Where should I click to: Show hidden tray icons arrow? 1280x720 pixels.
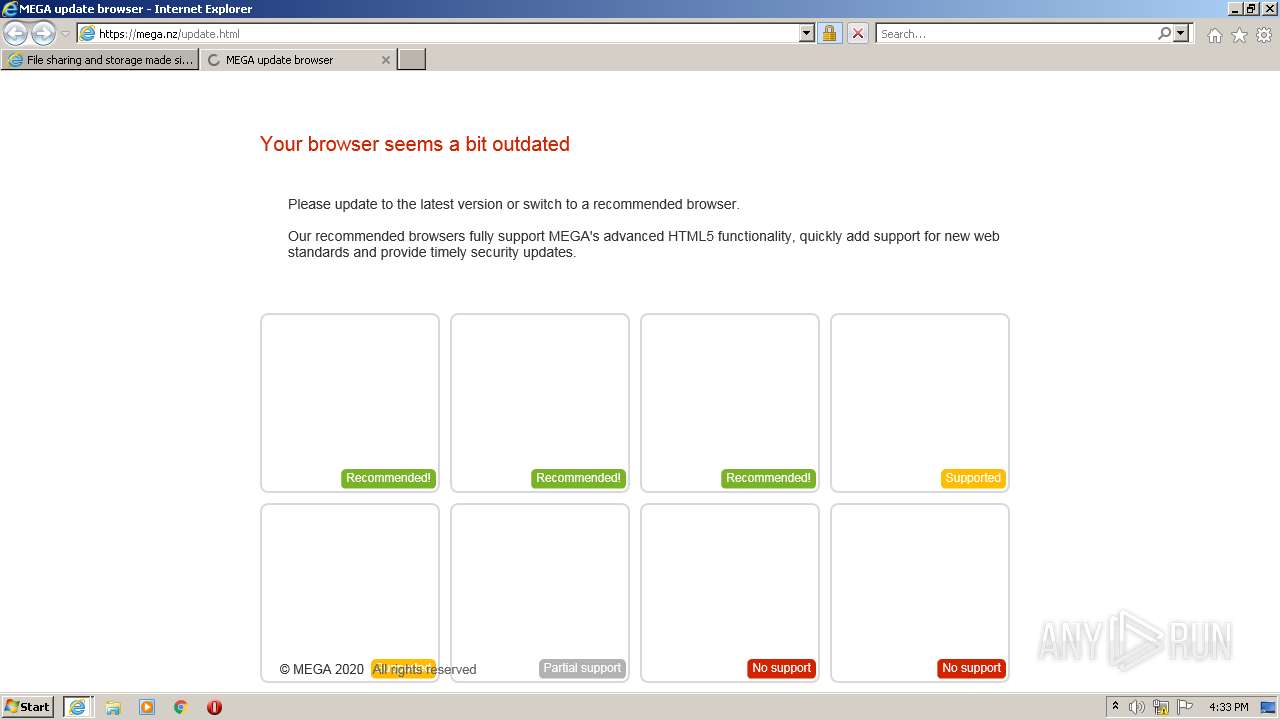1115,707
